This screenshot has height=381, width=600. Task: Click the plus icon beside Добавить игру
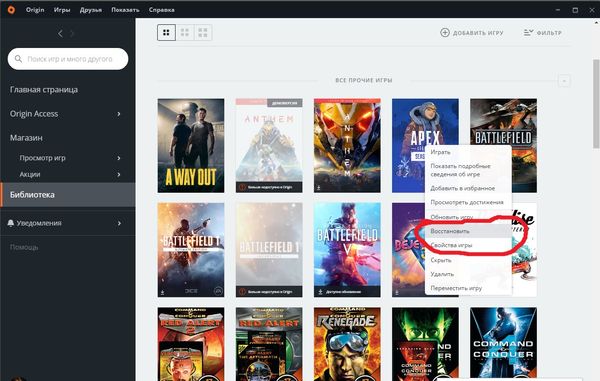(x=445, y=33)
